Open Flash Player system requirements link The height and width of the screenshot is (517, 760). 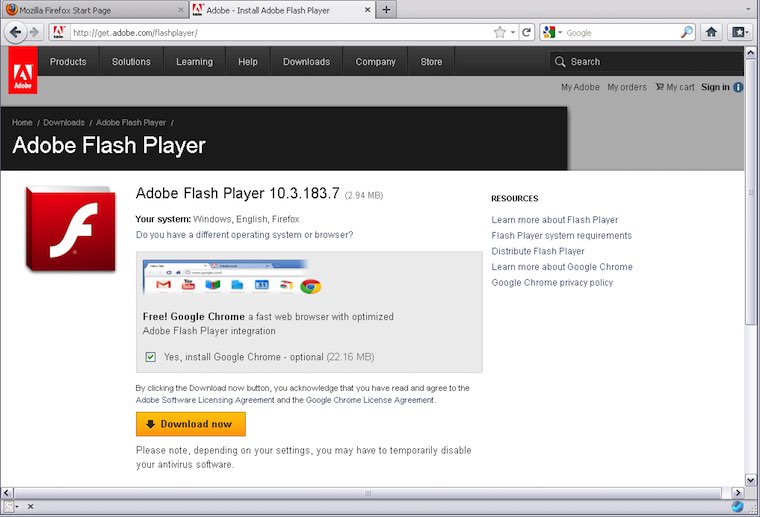click(x=561, y=235)
